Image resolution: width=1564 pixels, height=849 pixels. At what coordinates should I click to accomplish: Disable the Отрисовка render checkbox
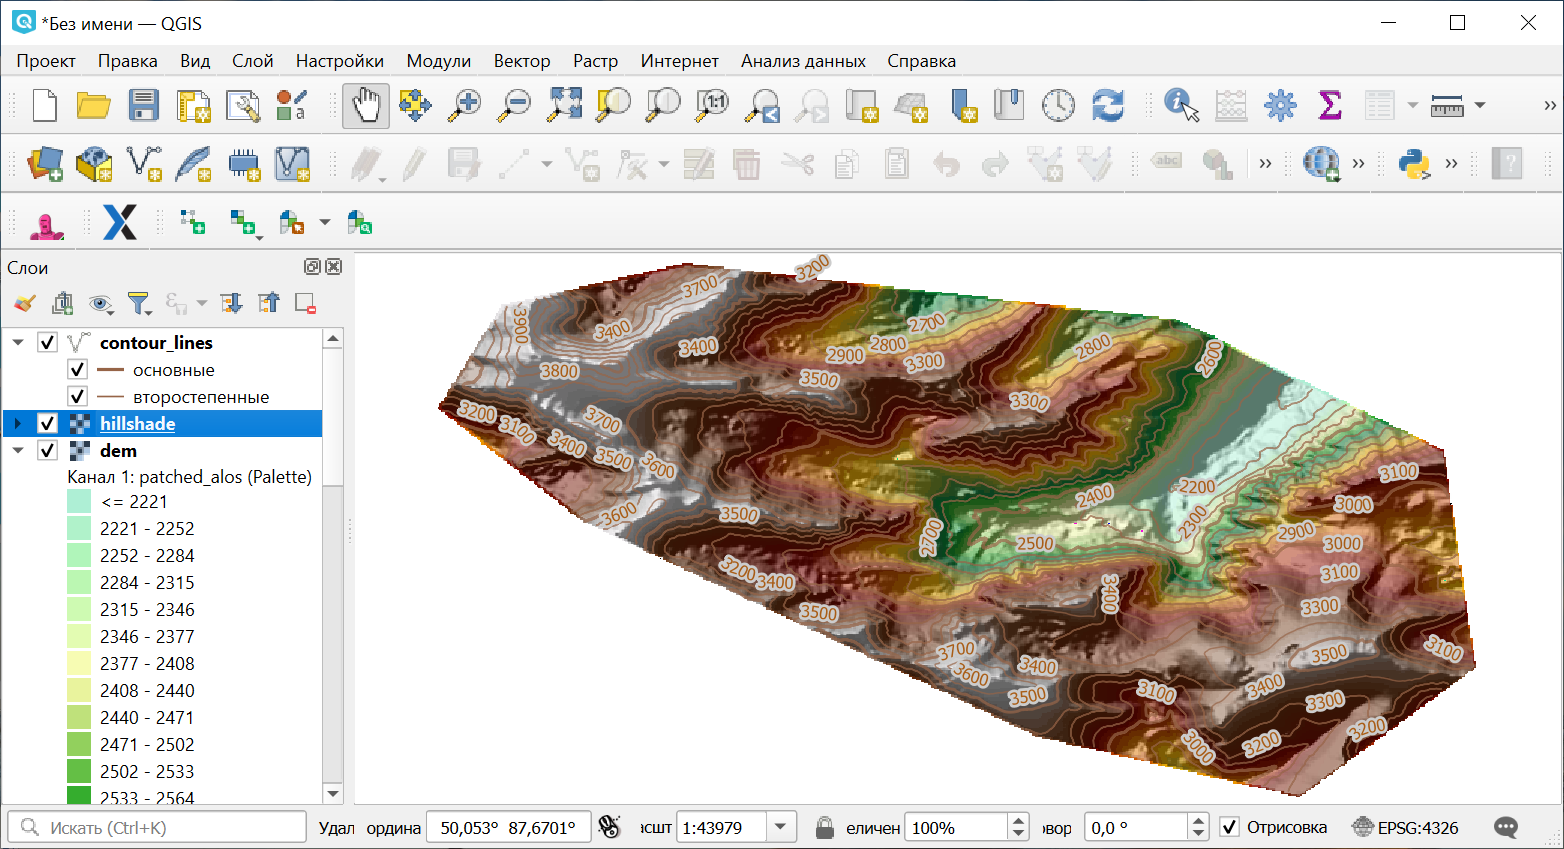pos(1230,828)
